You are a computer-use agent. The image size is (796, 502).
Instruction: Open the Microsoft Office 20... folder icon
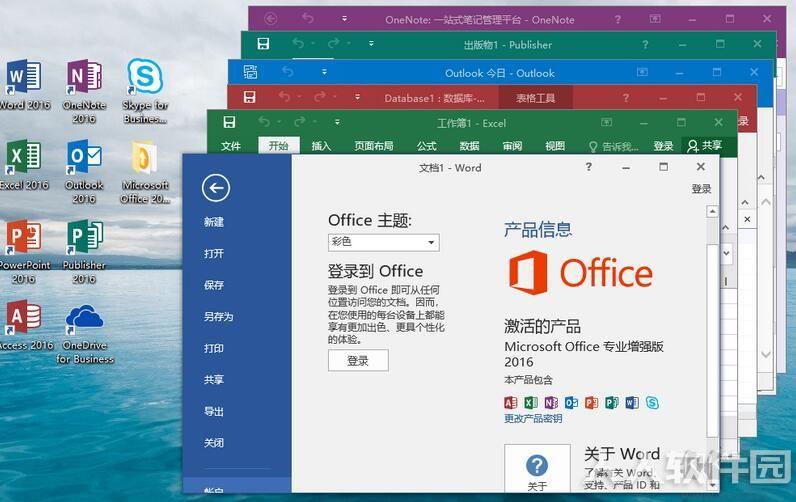click(x=145, y=172)
